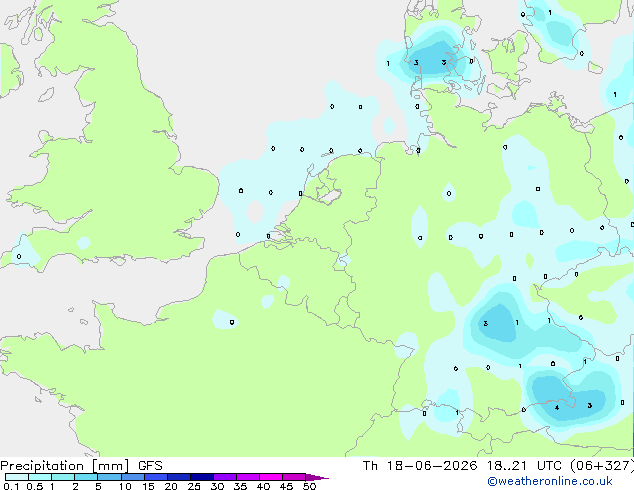This screenshot has width=634, height=490.
Task: Pick the legend swatch between 2 and 5
Action: tap(86, 477)
